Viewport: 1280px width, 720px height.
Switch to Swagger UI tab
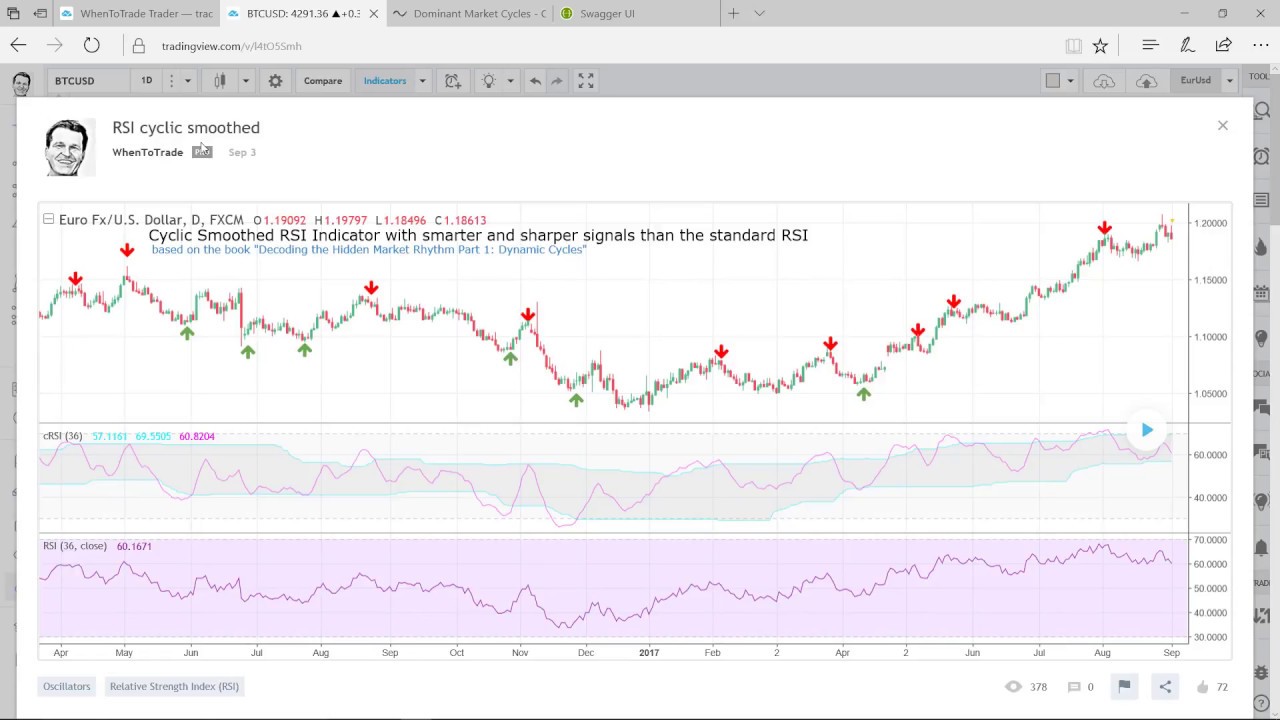pos(635,14)
